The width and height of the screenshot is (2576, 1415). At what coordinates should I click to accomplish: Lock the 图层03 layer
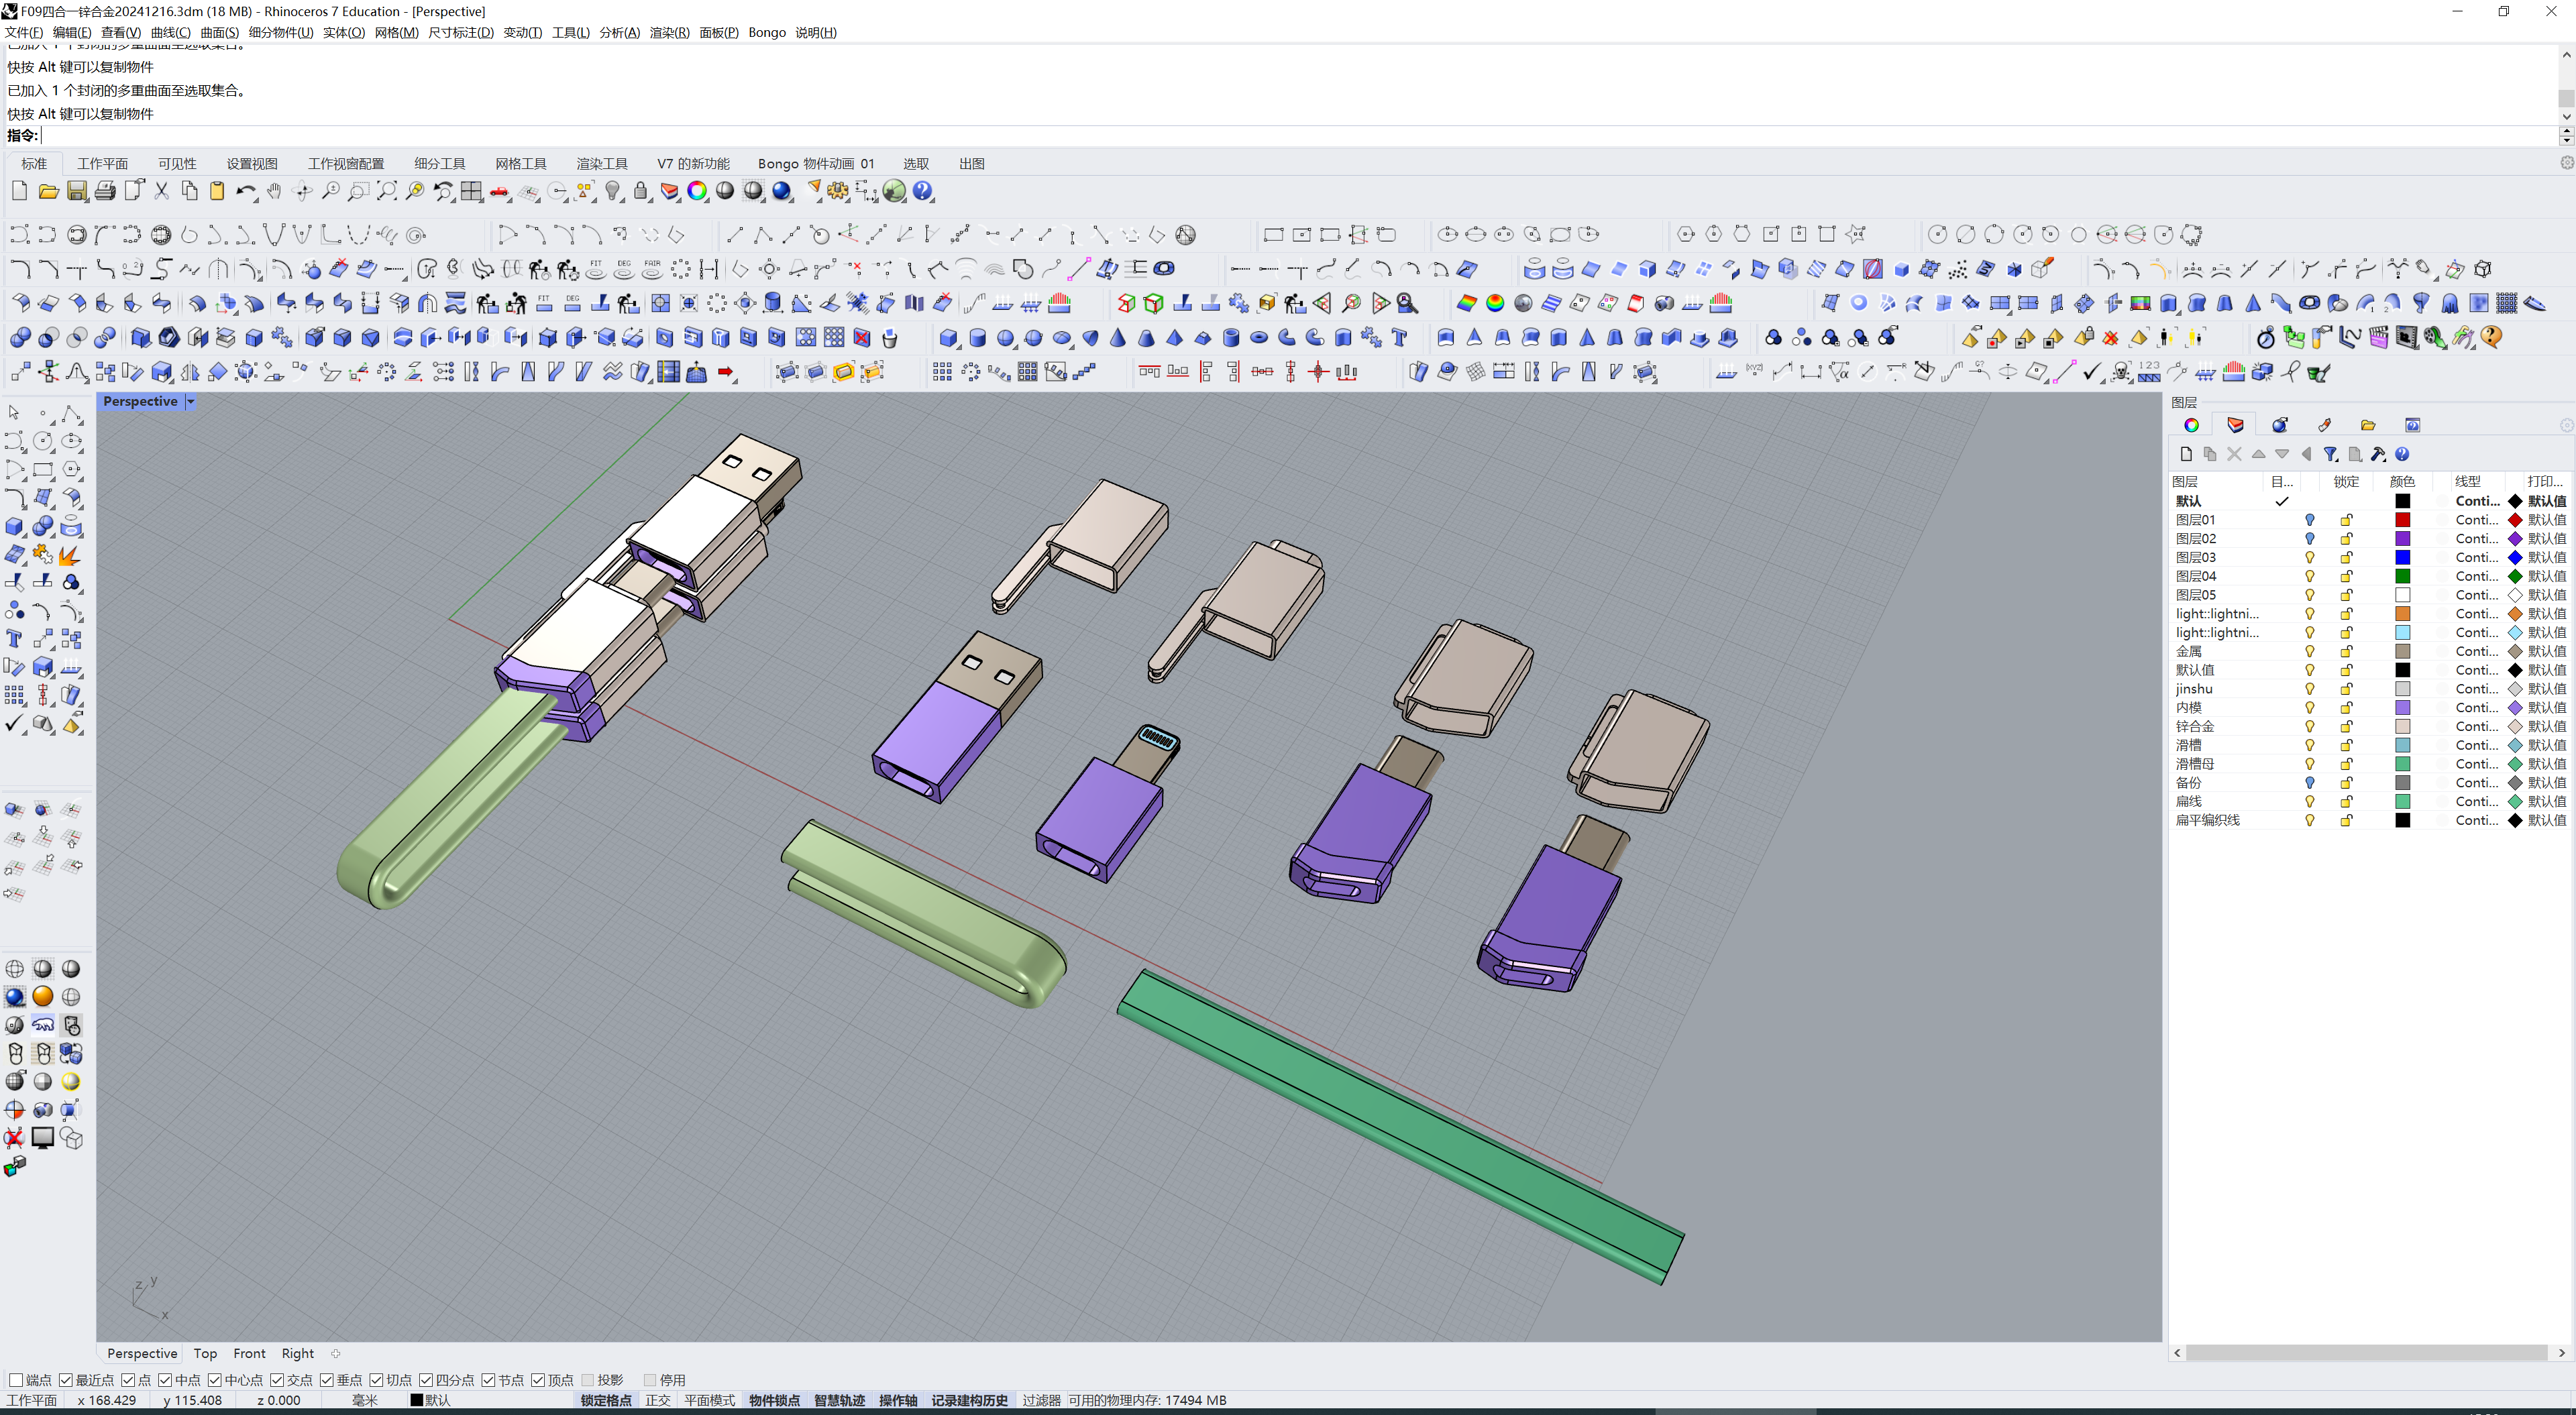2346,557
